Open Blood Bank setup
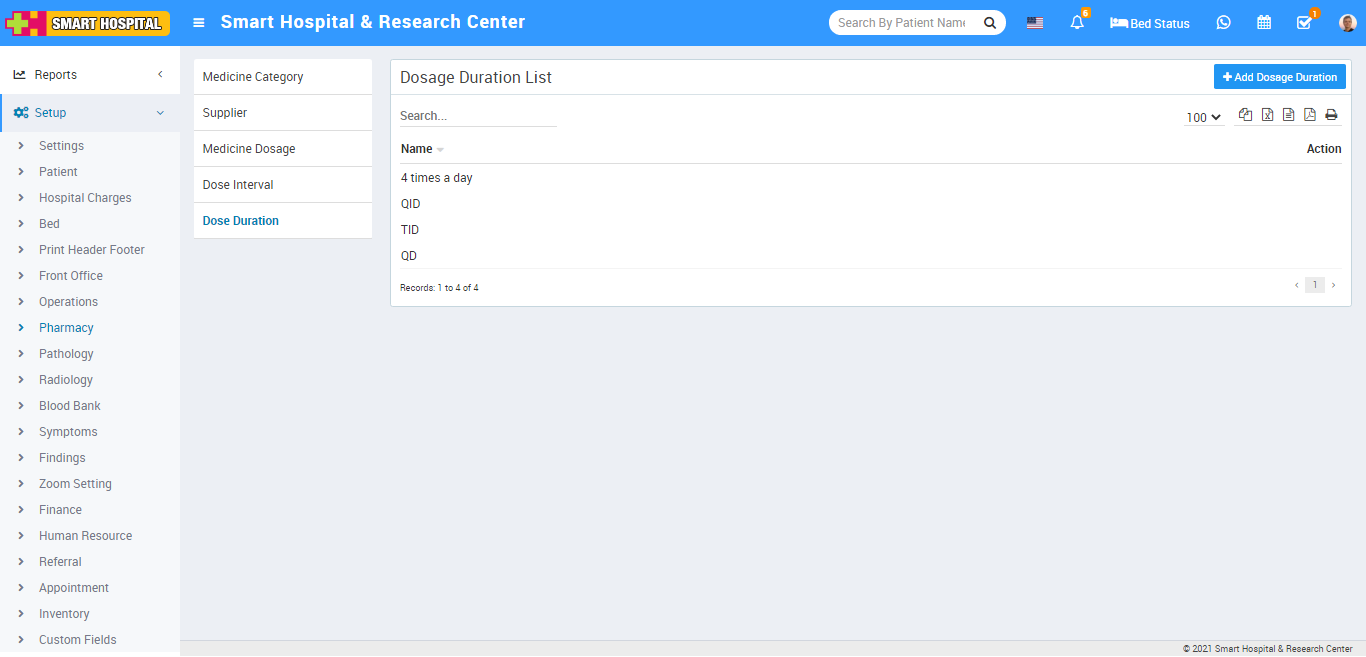 pyautogui.click(x=70, y=406)
